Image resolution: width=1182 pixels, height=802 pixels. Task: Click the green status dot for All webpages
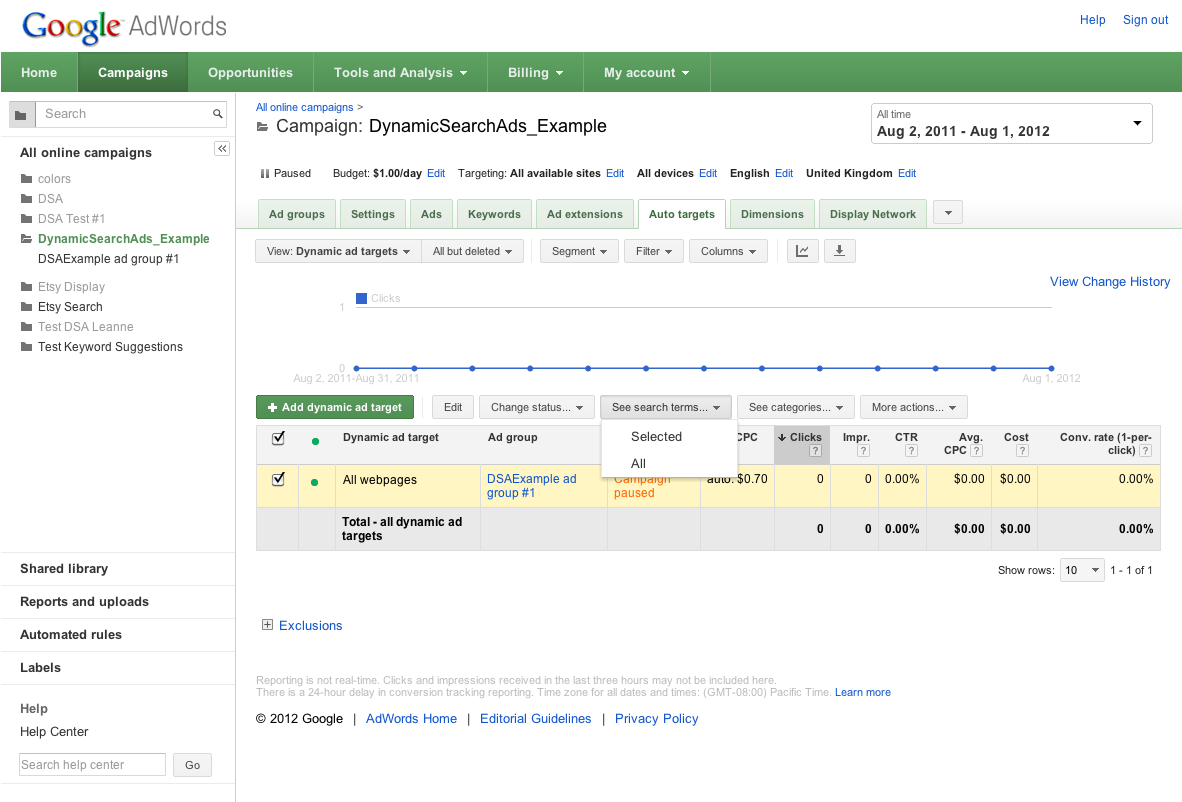point(314,482)
